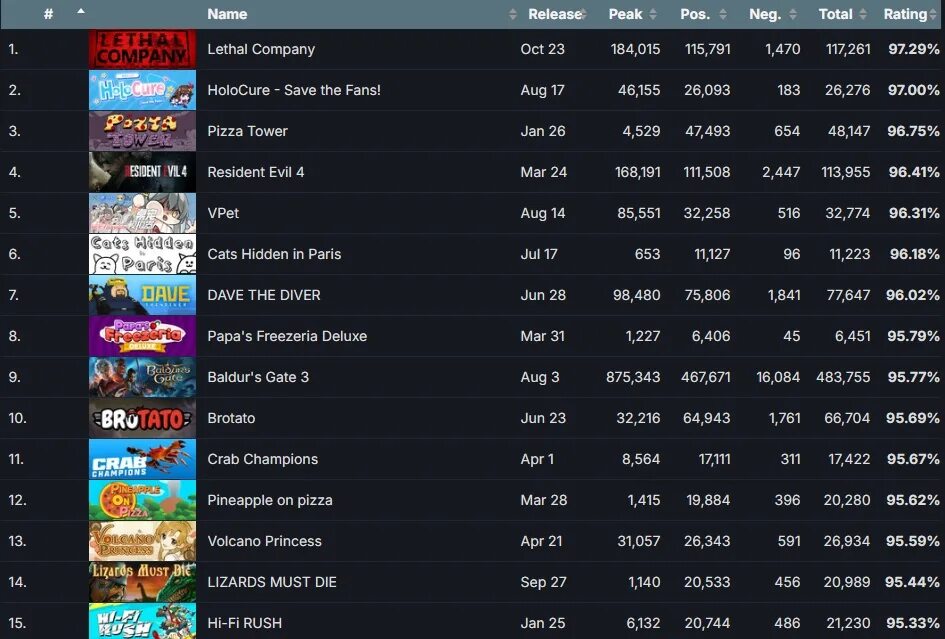Select Lethal Company's 97.29% rating
This screenshot has width=945, height=639.
coord(914,49)
